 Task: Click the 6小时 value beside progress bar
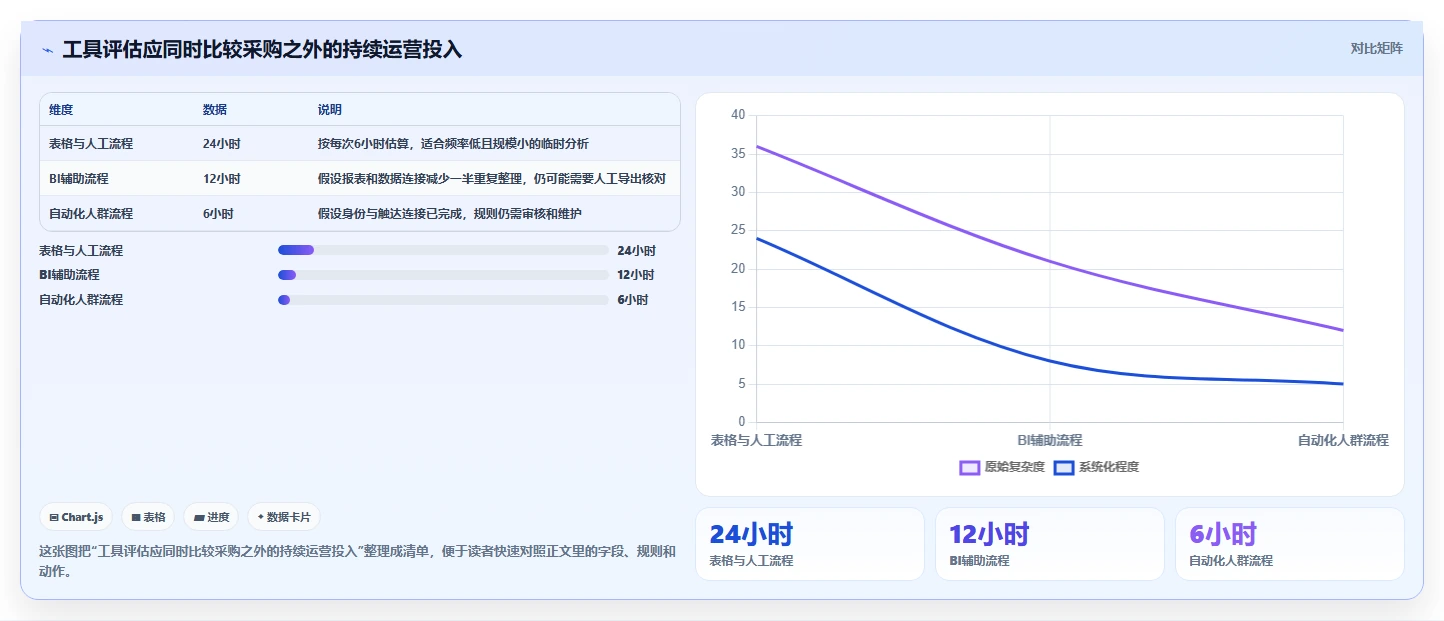[x=633, y=300]
